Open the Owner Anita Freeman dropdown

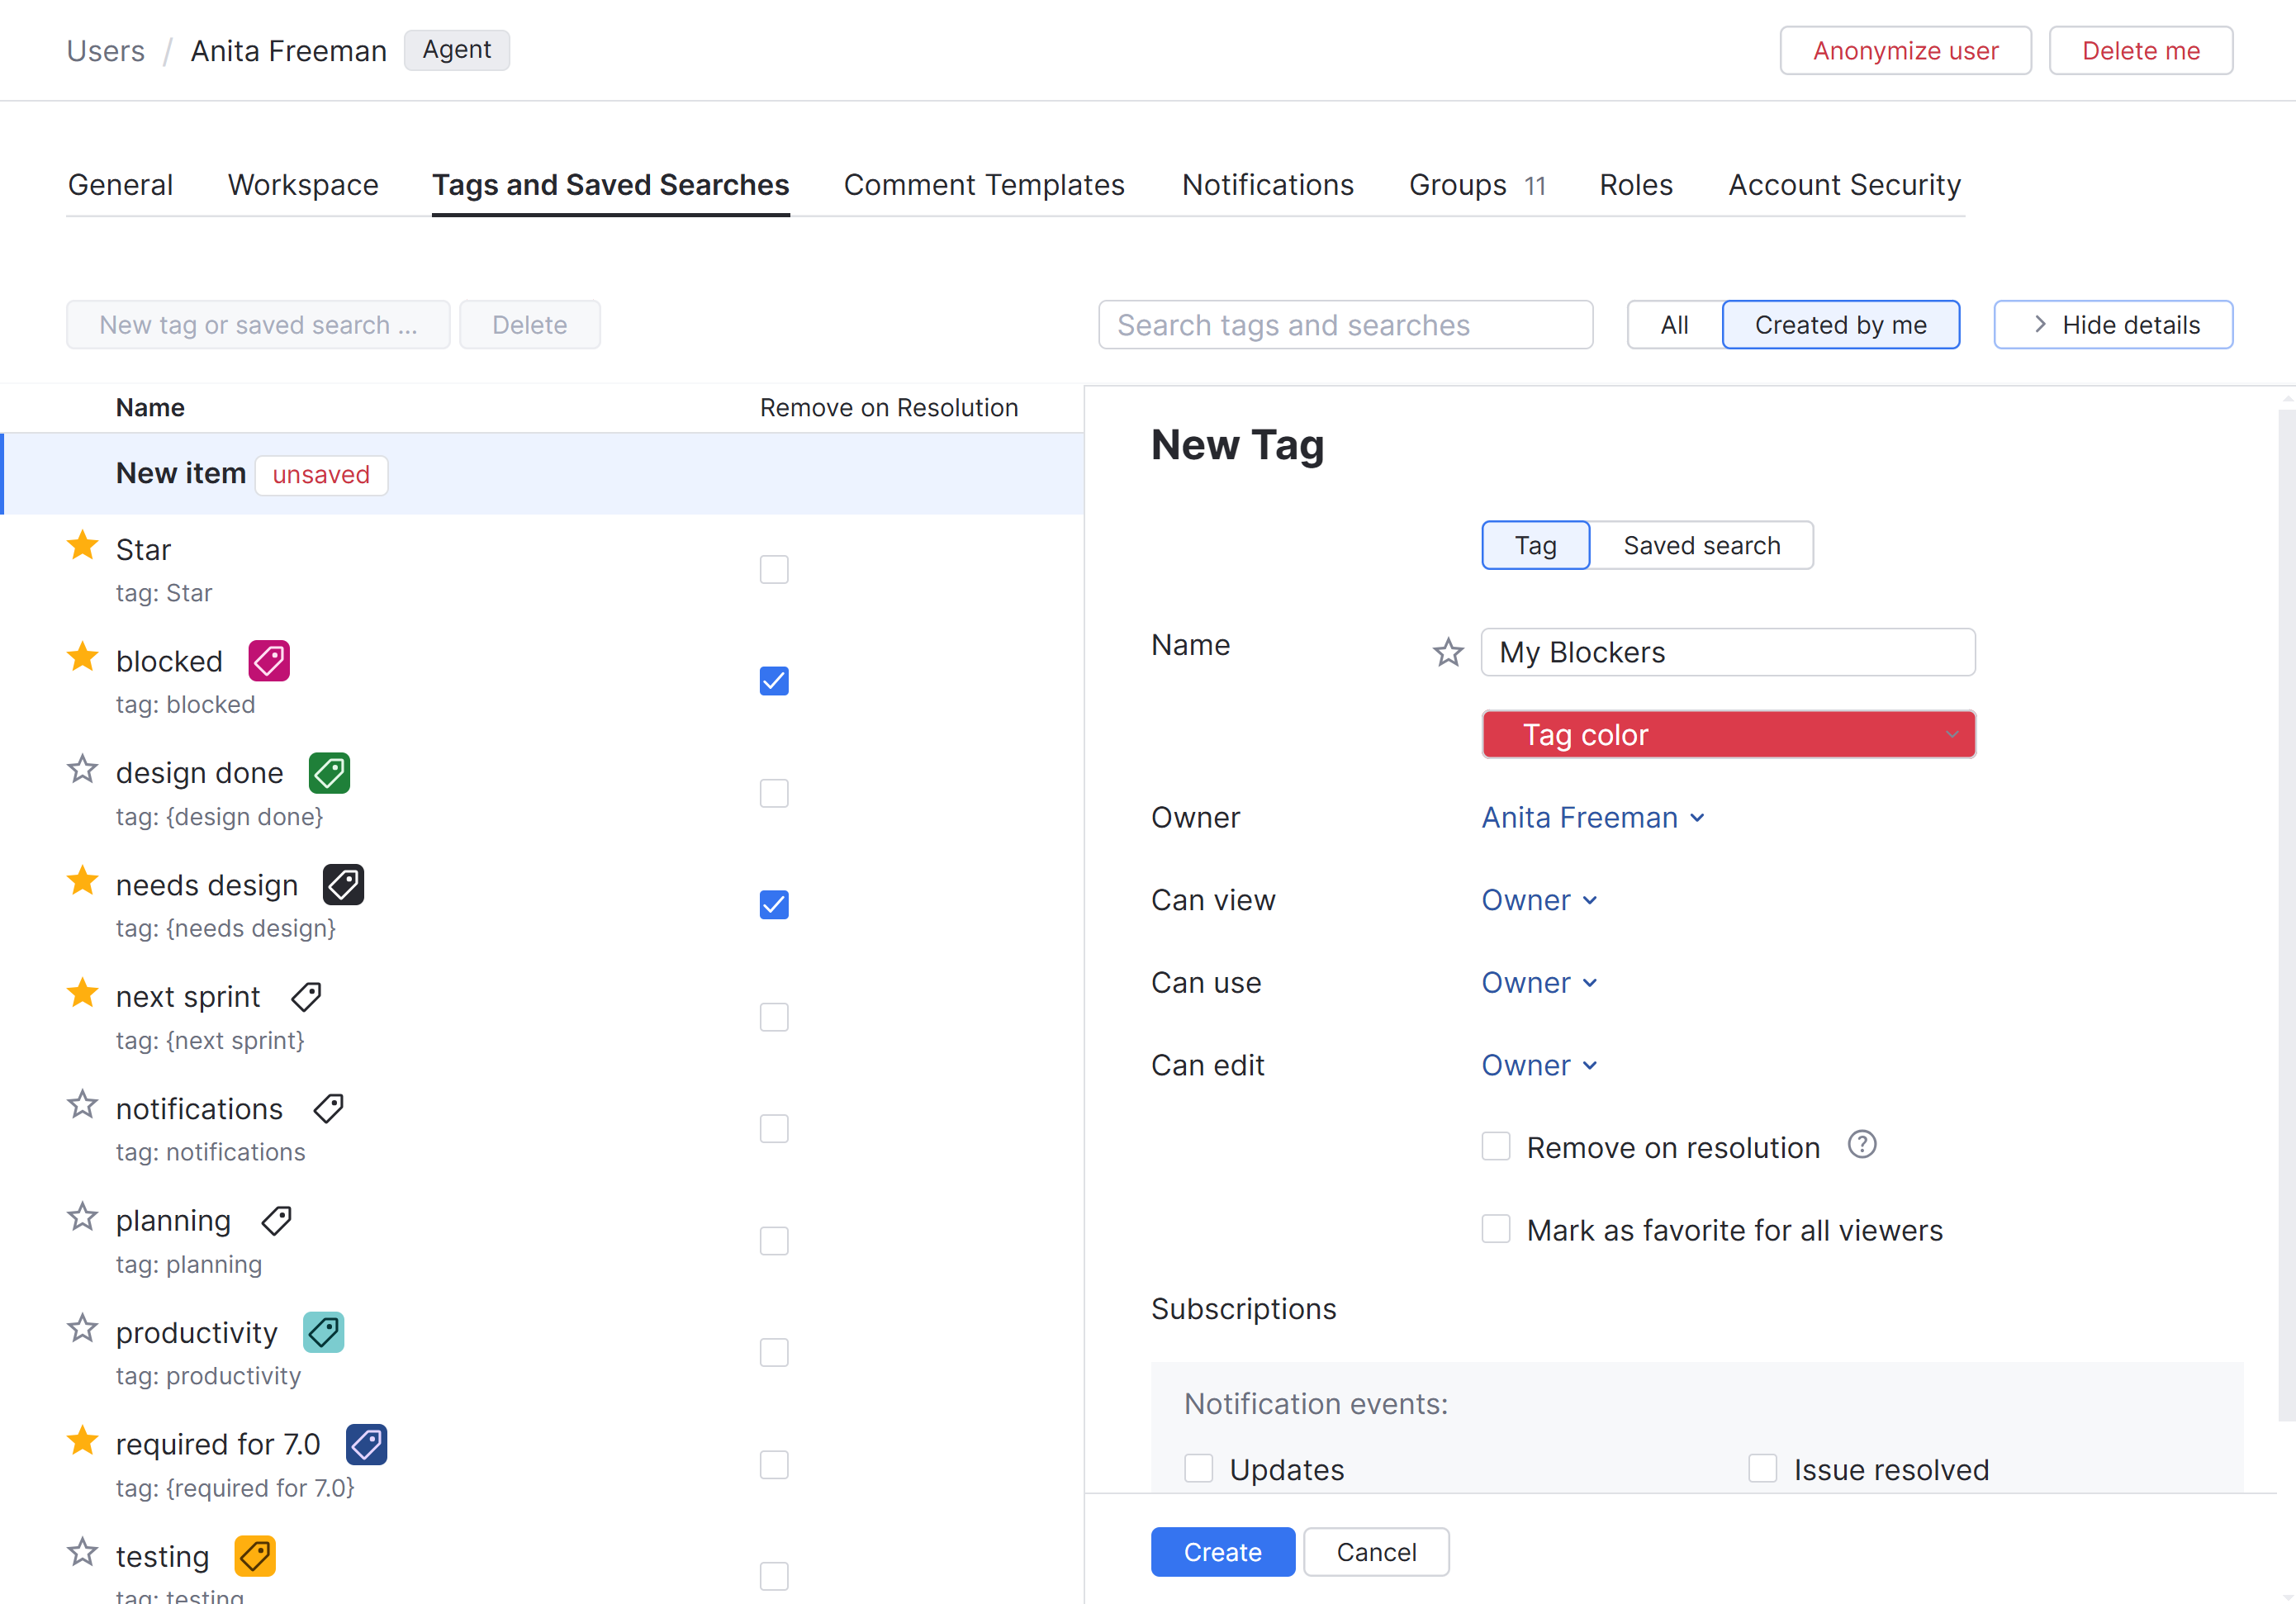pos(1592,818)
